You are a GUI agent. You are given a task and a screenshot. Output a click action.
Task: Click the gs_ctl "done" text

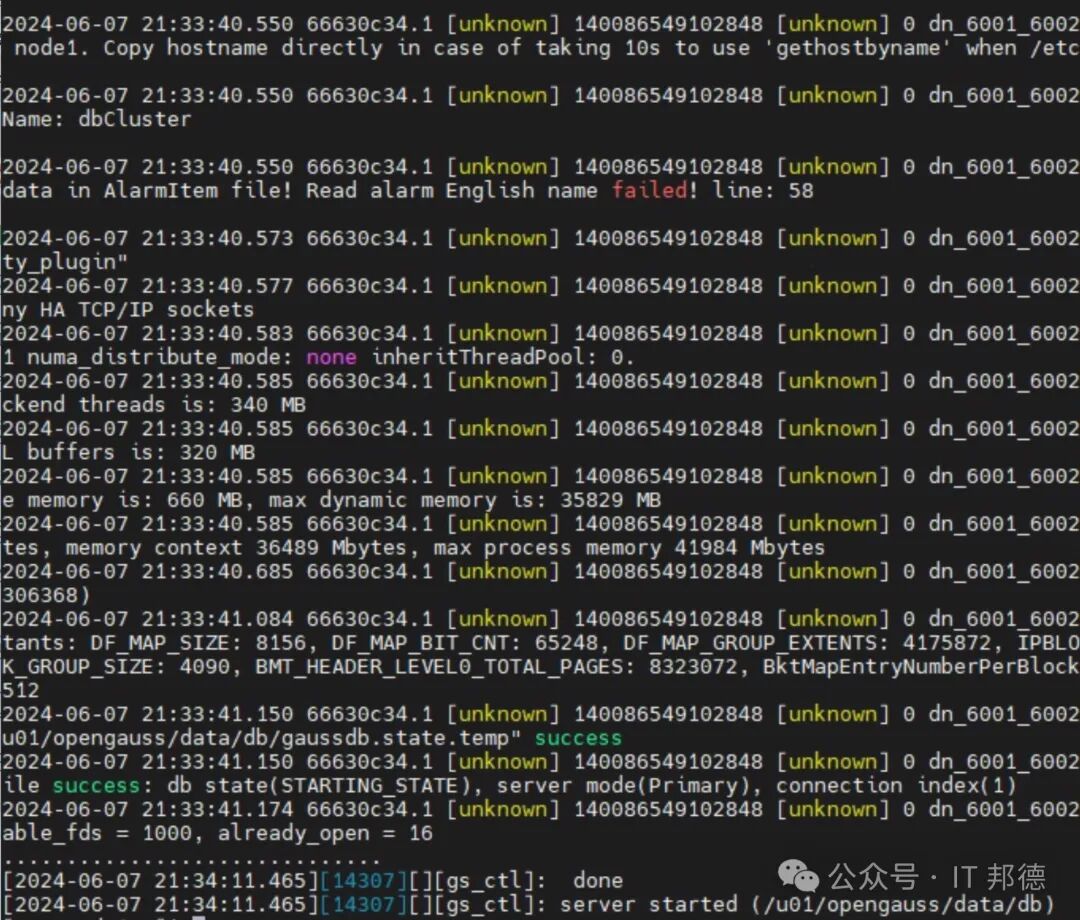coord(598,880)
